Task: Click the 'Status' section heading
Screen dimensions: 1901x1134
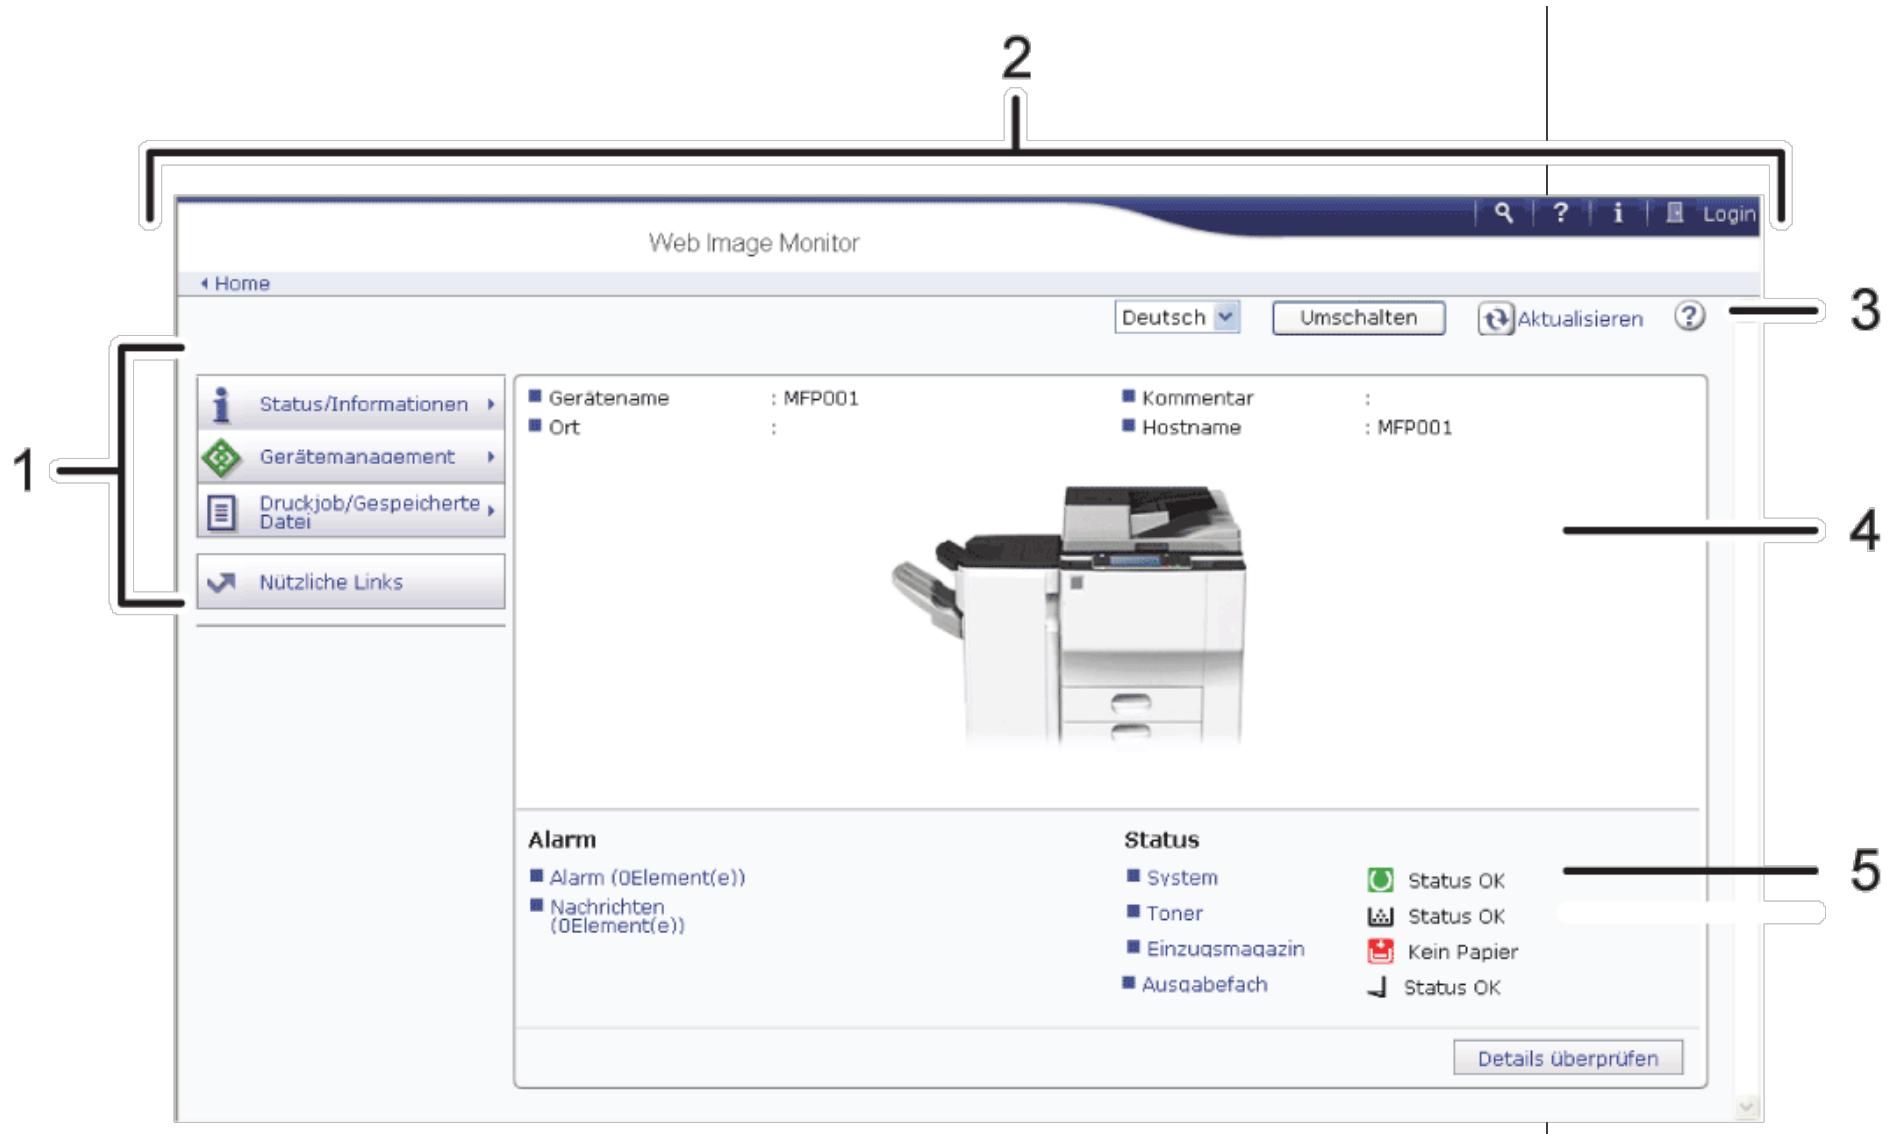Action: 1161,840
